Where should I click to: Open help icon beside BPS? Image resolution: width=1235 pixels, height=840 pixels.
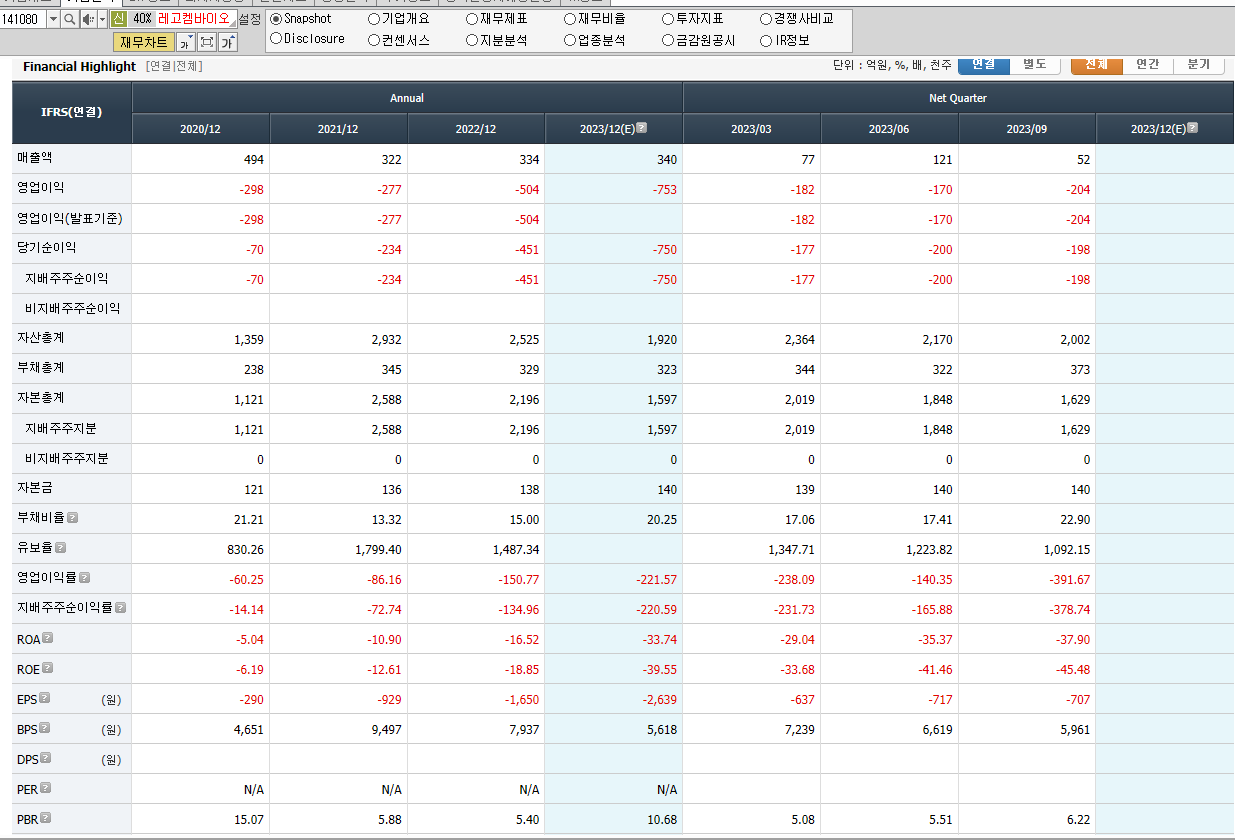[x=44, y=728]
